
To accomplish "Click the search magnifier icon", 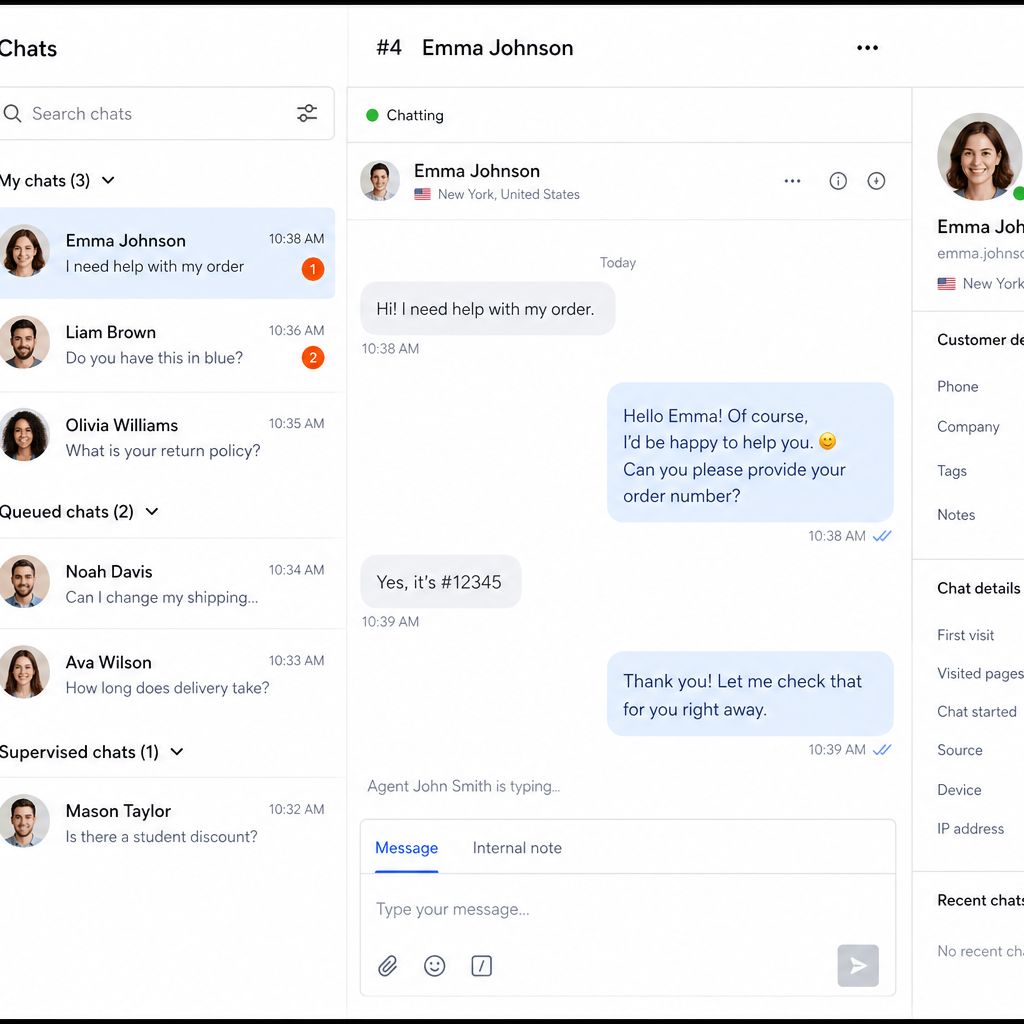I will [12, 114].
